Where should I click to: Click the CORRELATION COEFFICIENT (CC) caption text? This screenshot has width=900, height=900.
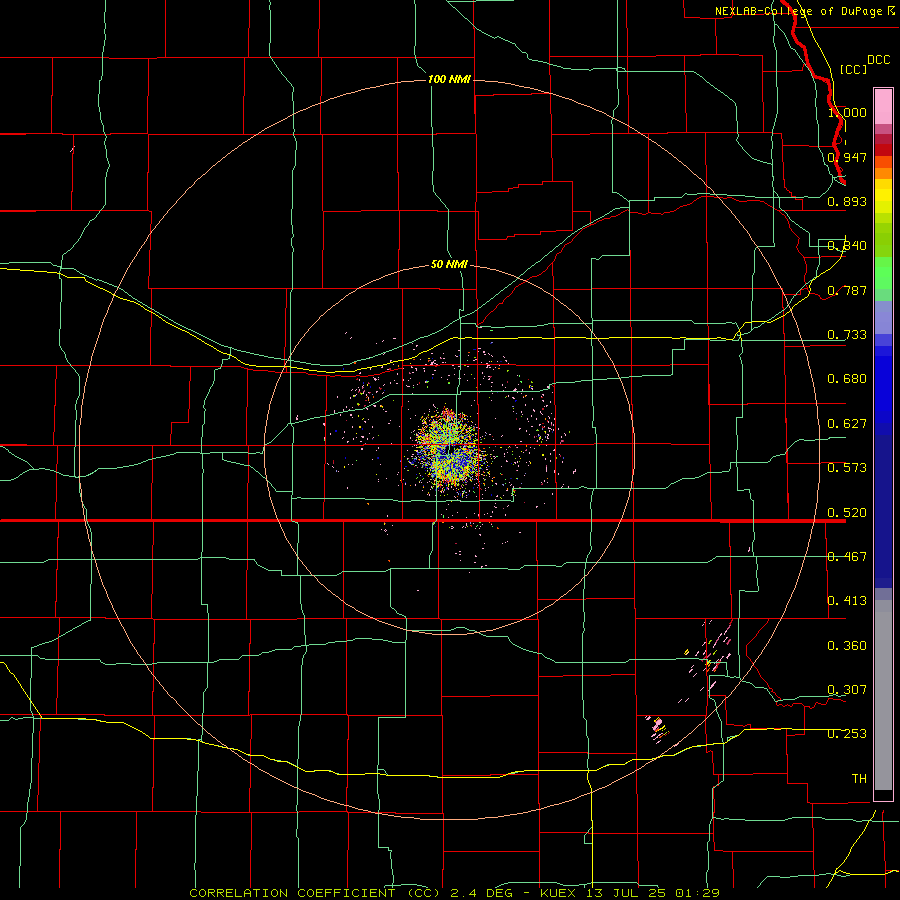tap(315, 893)
